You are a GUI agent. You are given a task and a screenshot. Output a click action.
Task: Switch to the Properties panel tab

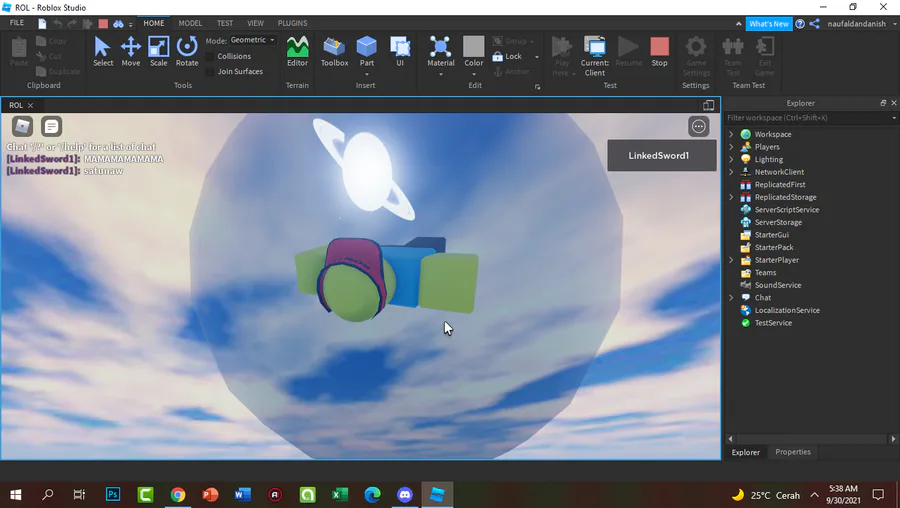point(793,452)
